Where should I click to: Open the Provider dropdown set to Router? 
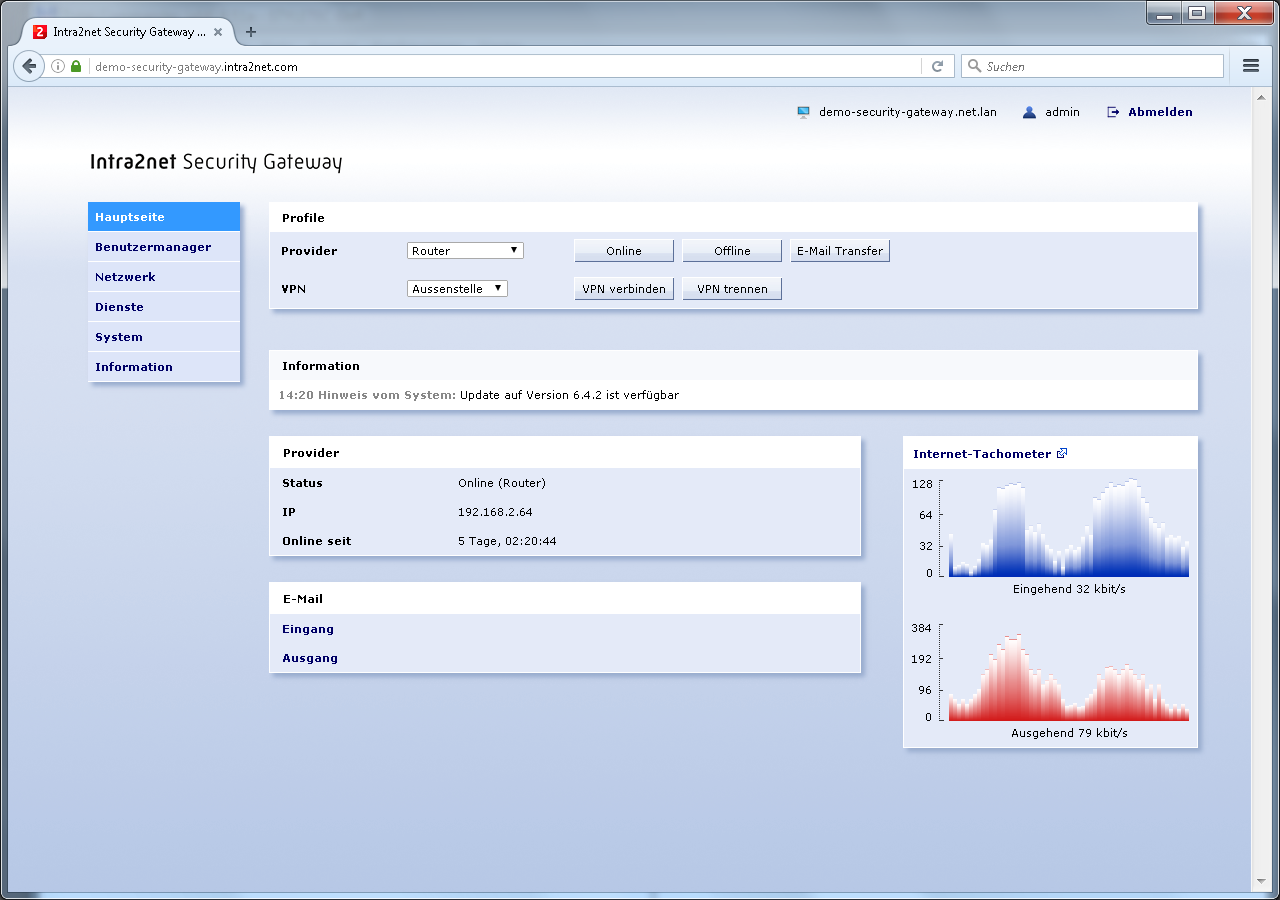(465, 251)
